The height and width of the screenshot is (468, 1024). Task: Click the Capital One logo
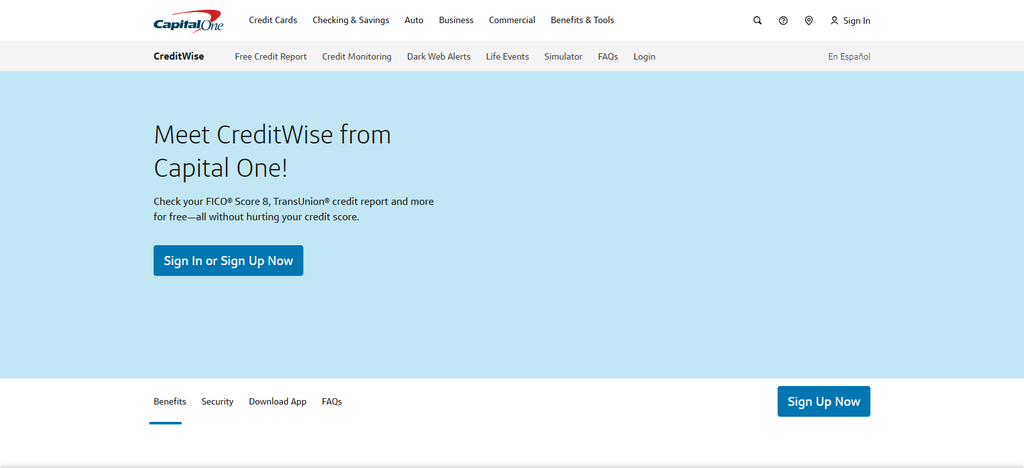pos(188,21)
